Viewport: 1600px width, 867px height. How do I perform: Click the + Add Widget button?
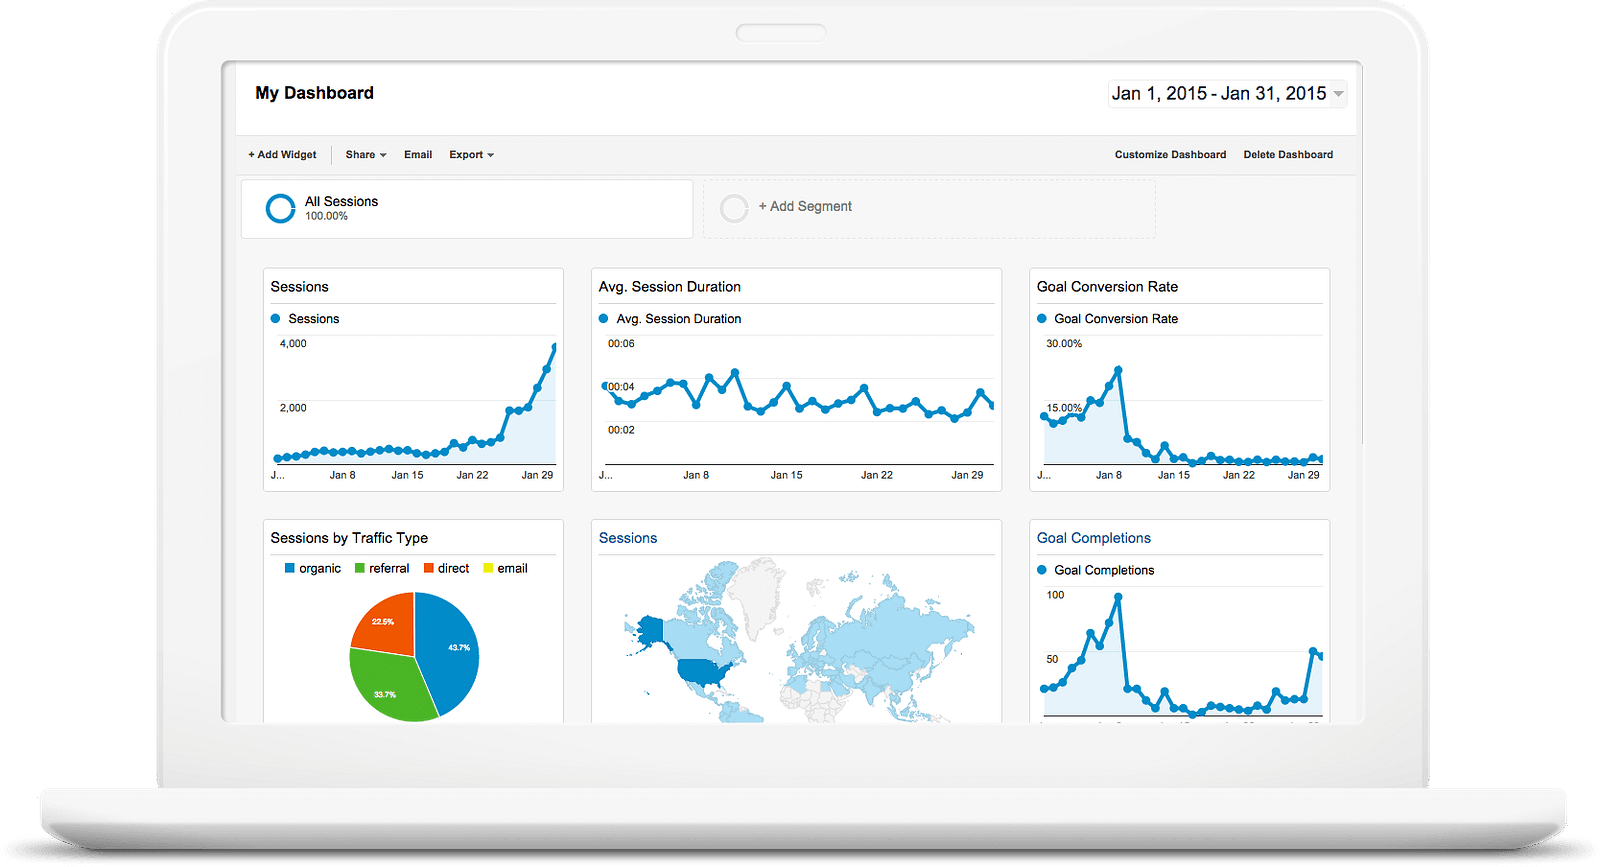pyautogui.click(x=282, y=155)
